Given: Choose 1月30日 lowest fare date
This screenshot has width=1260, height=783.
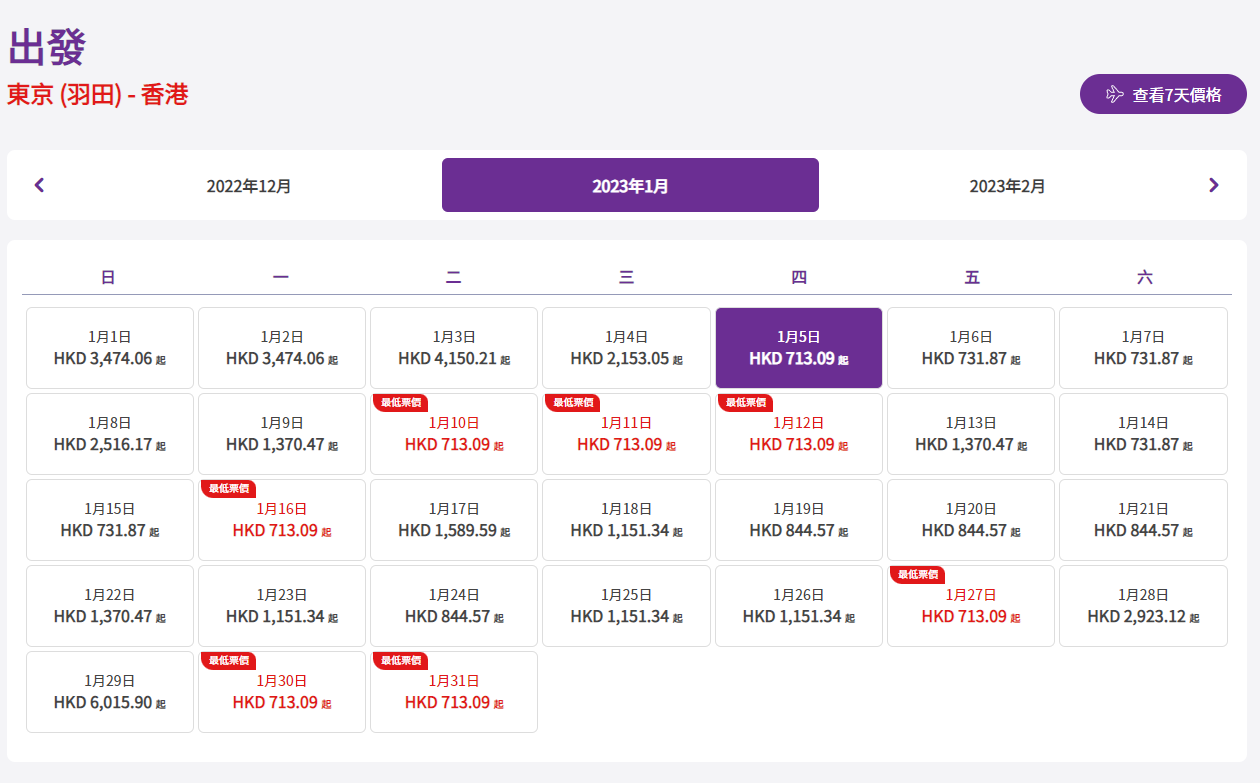Looking at the screenshot, I should pos(282,692).
